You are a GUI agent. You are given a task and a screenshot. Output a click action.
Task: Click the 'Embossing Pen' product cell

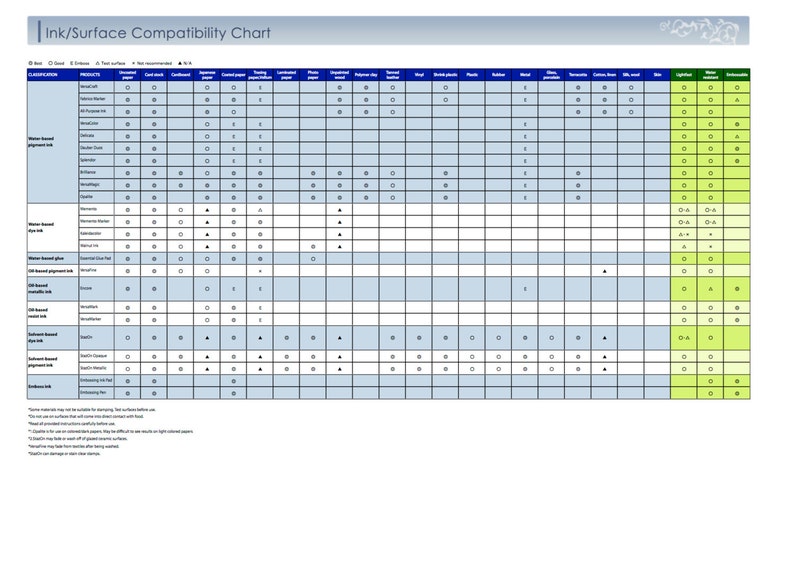click(x=96, y=393)
